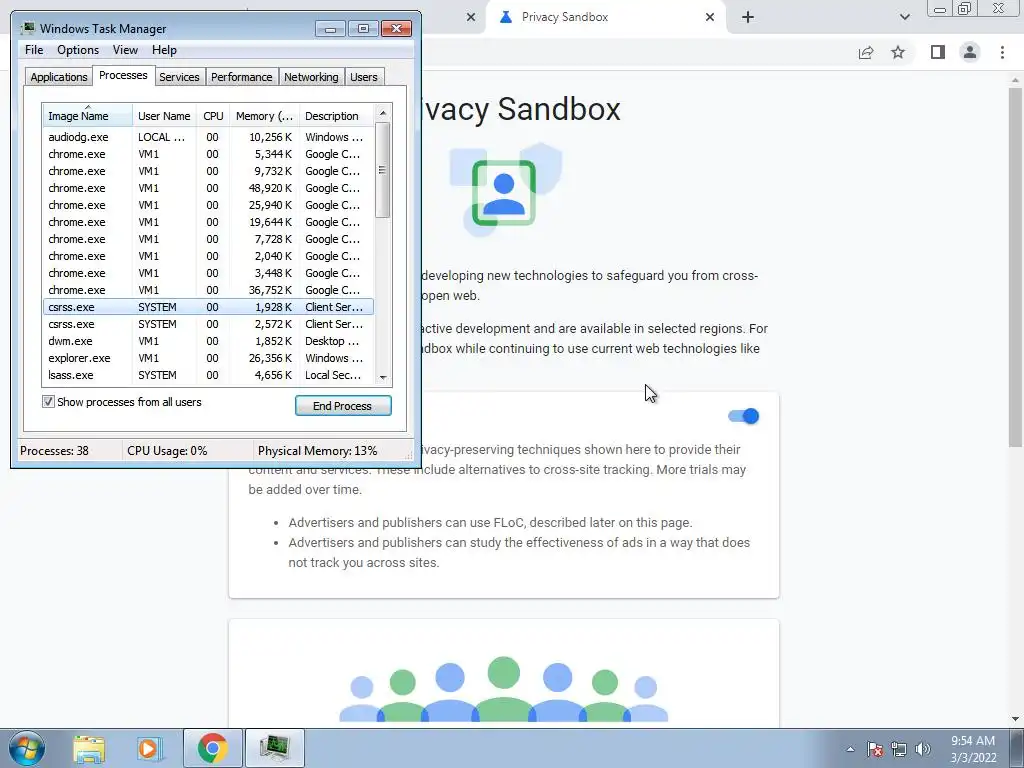Open a new Chrome tab with plus
1024x768 pixels.
coord(748,18)
